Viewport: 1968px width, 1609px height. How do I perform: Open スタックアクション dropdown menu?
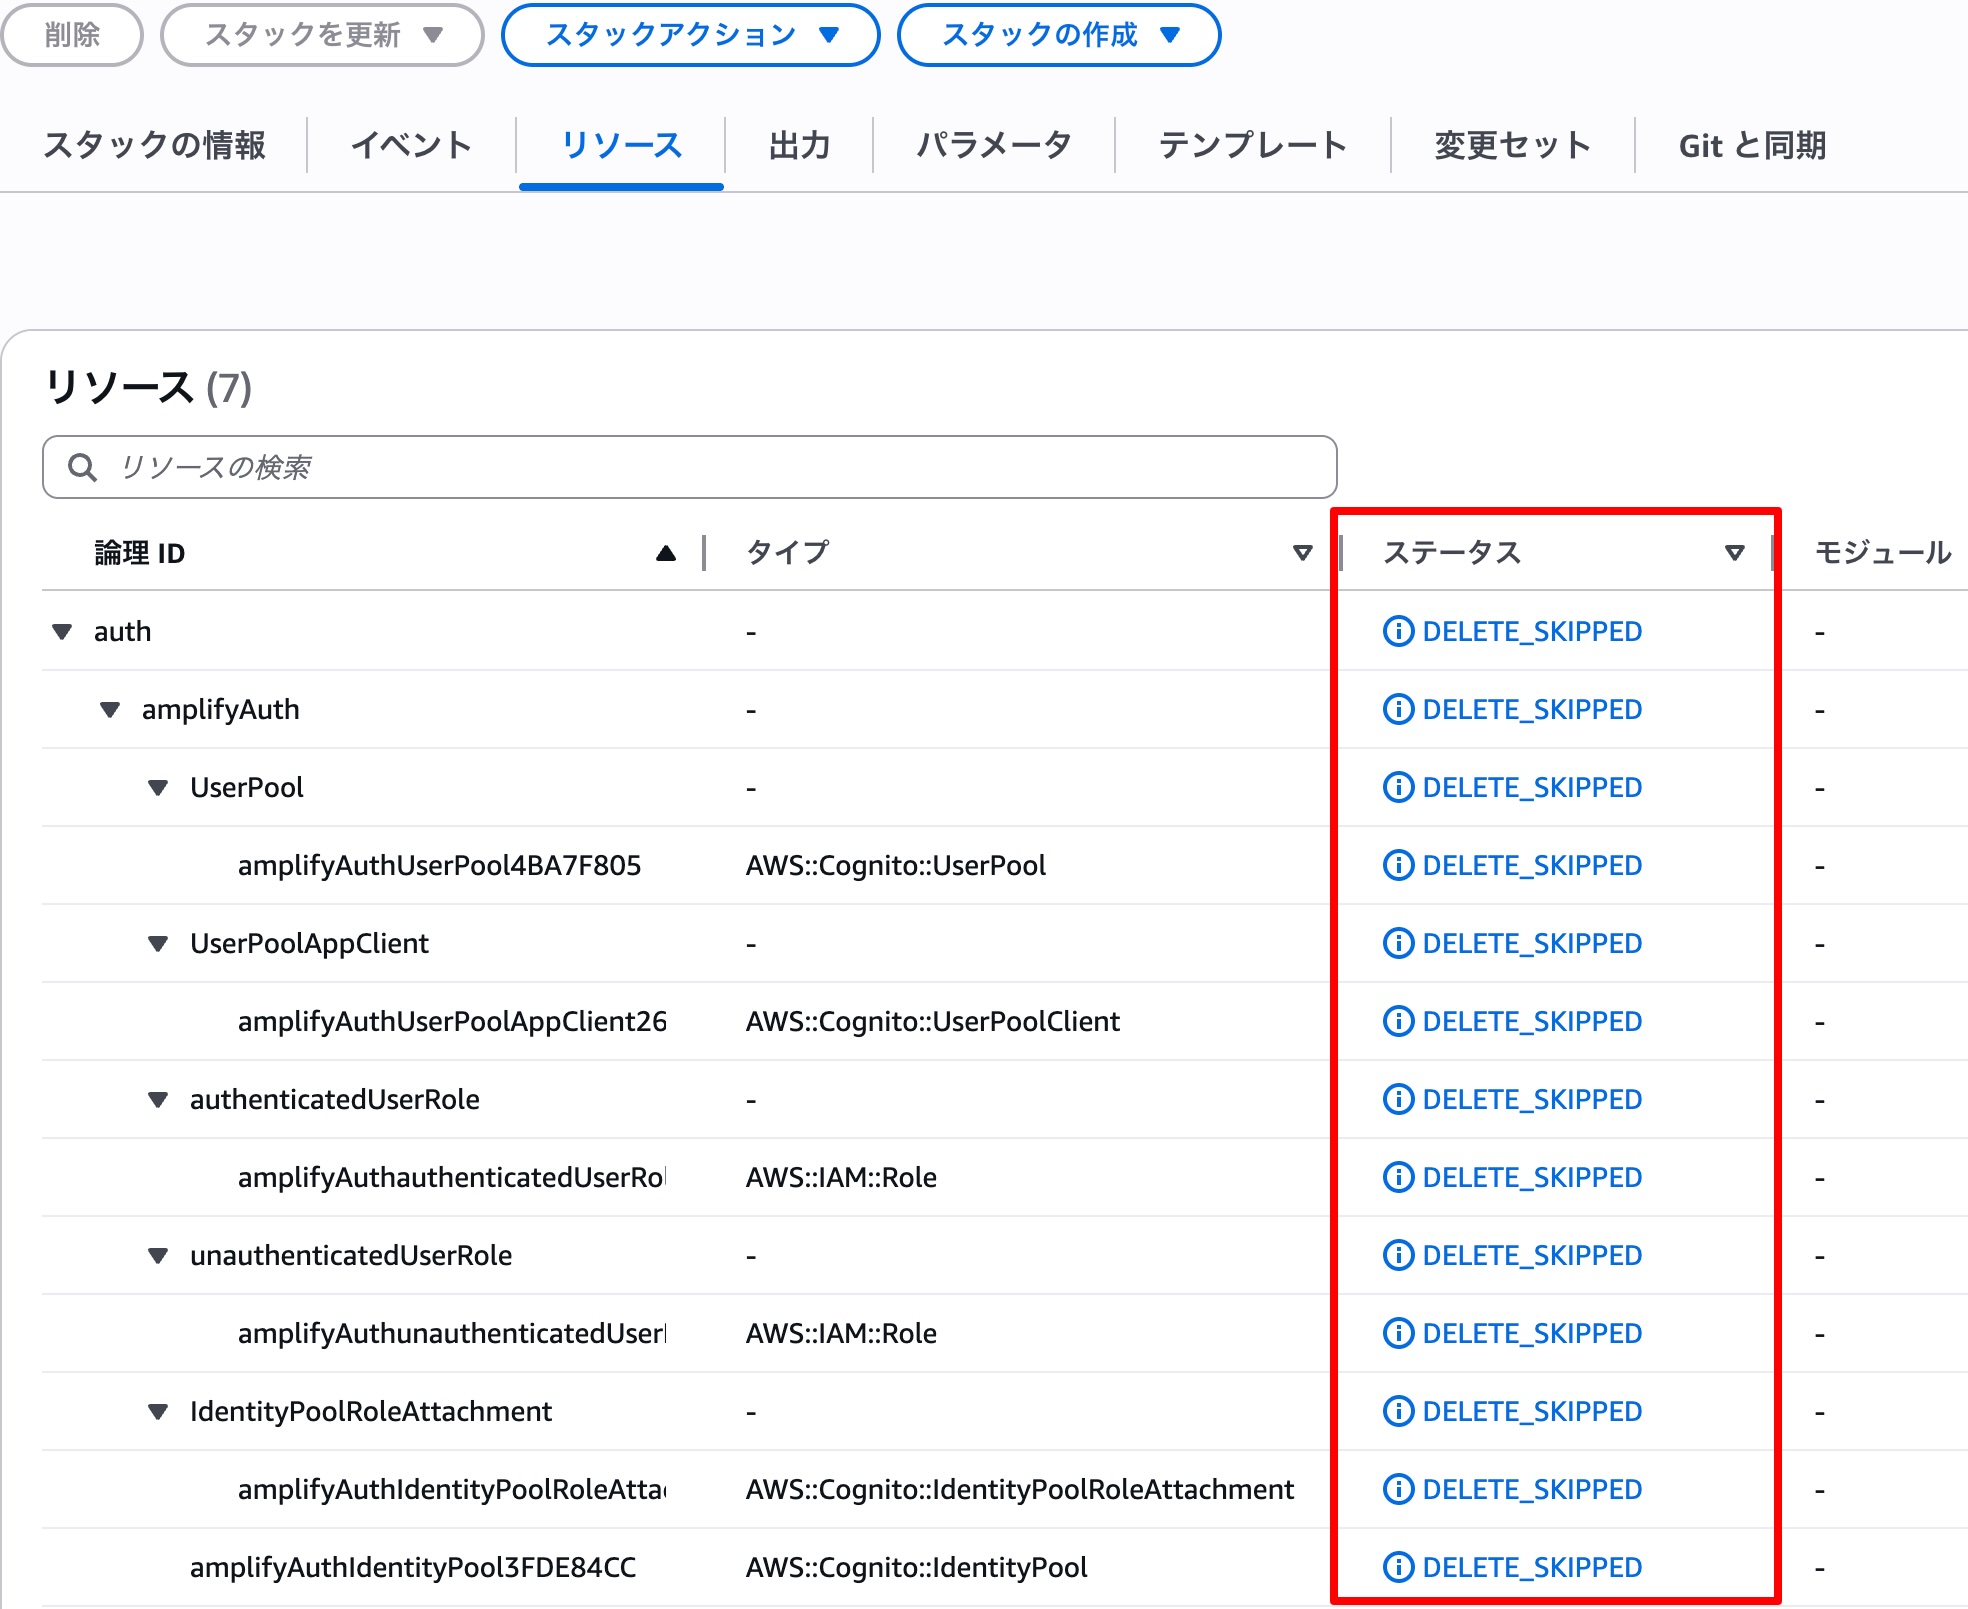click(690, 35)
